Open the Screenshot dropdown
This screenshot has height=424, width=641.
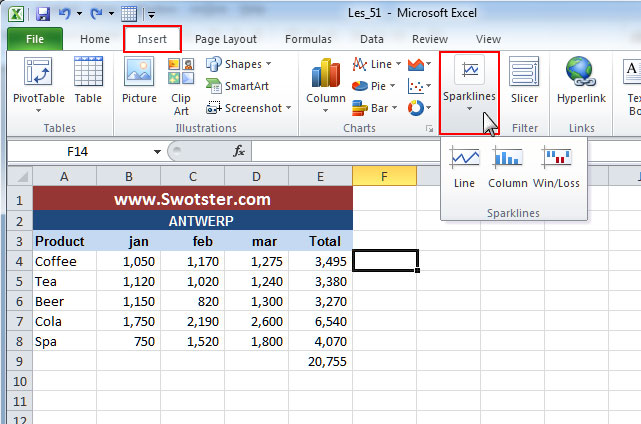click(x=249, y=108)
